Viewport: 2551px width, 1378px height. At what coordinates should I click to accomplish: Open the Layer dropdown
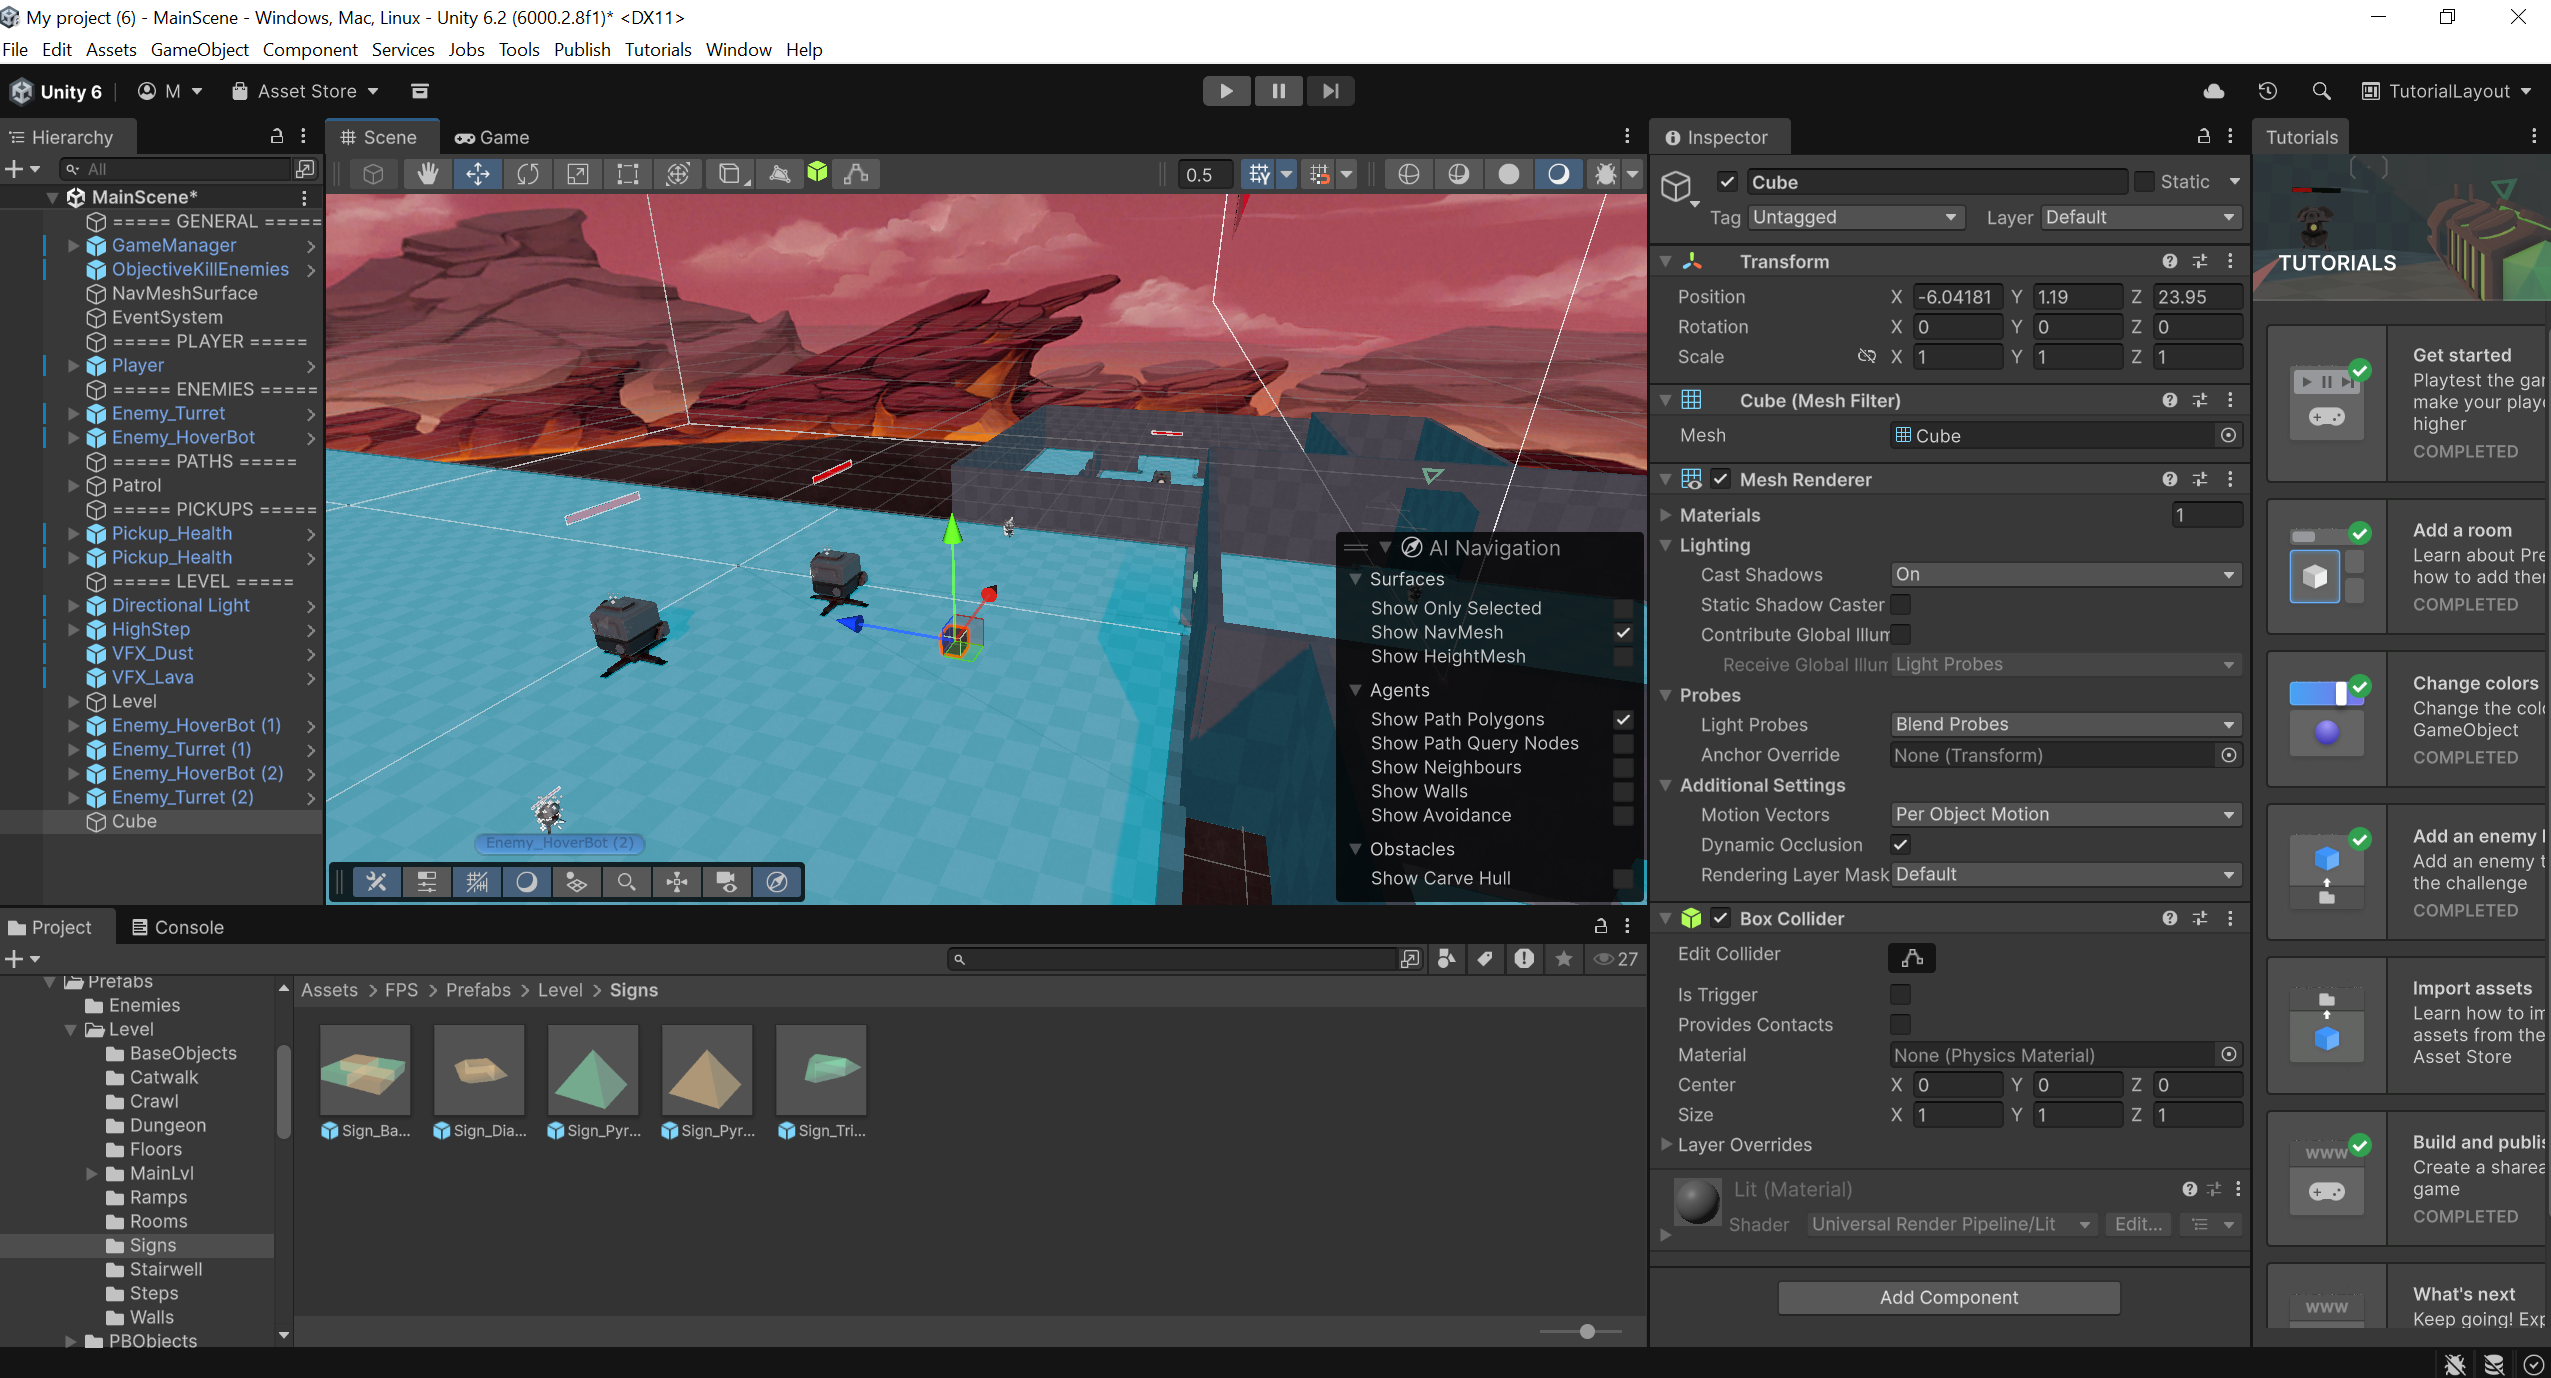pos(2141,217)
